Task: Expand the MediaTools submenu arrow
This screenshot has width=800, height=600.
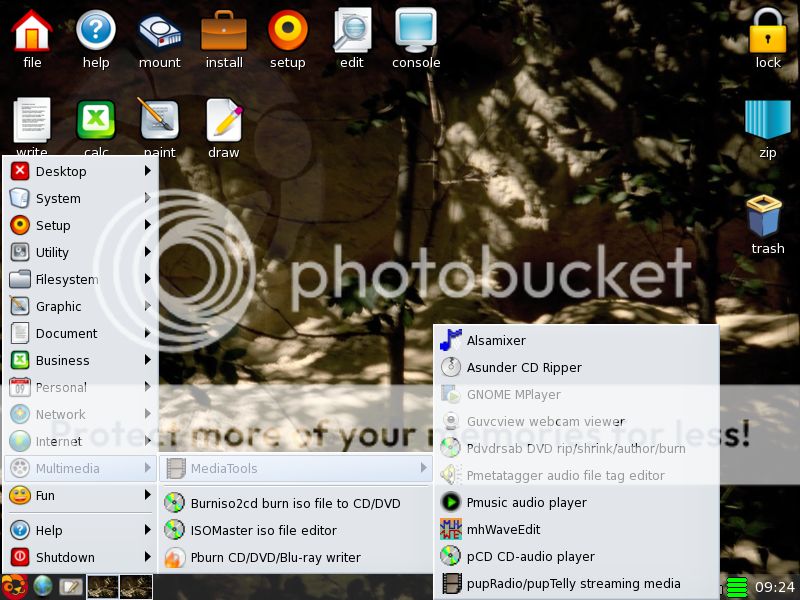Action: [423, 468]
